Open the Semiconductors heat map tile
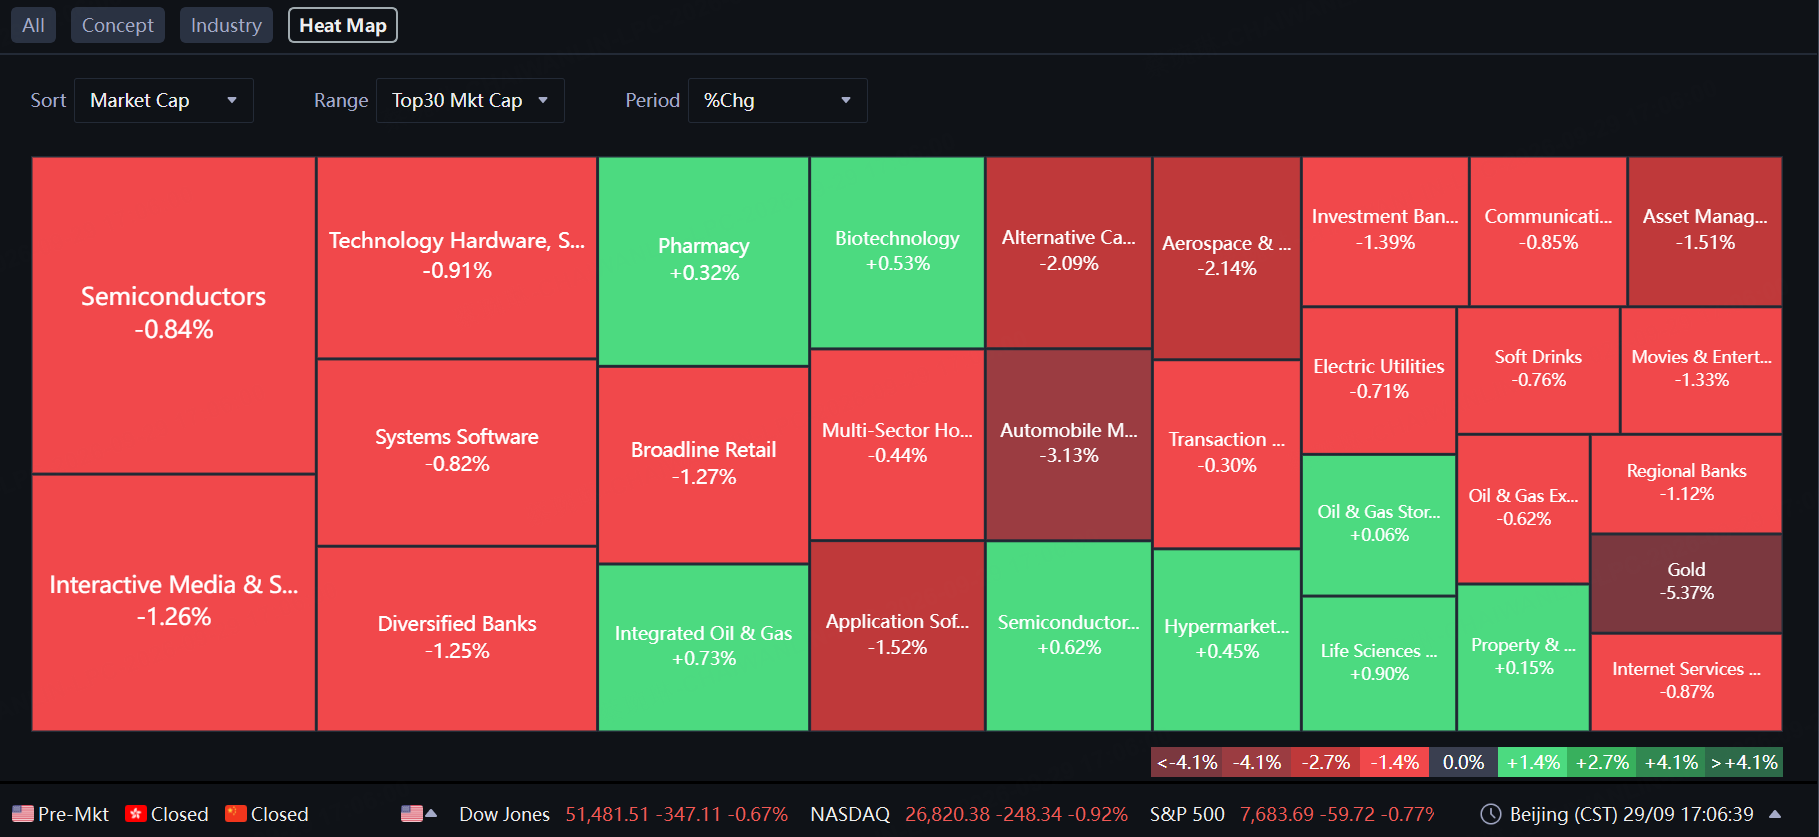1819x837 pixels. pos(174,315)
